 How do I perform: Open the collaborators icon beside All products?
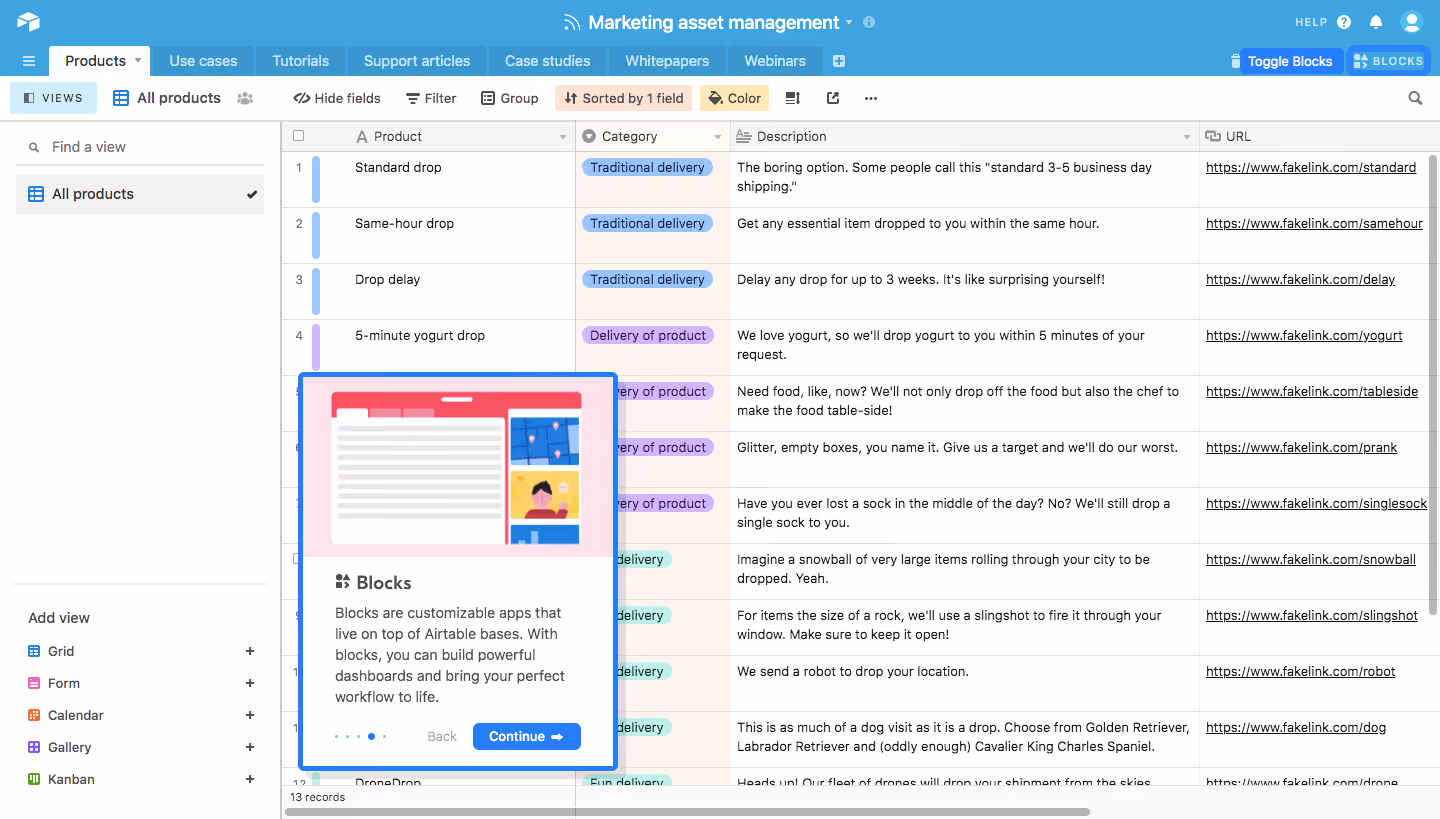click(x=245, y=98)
